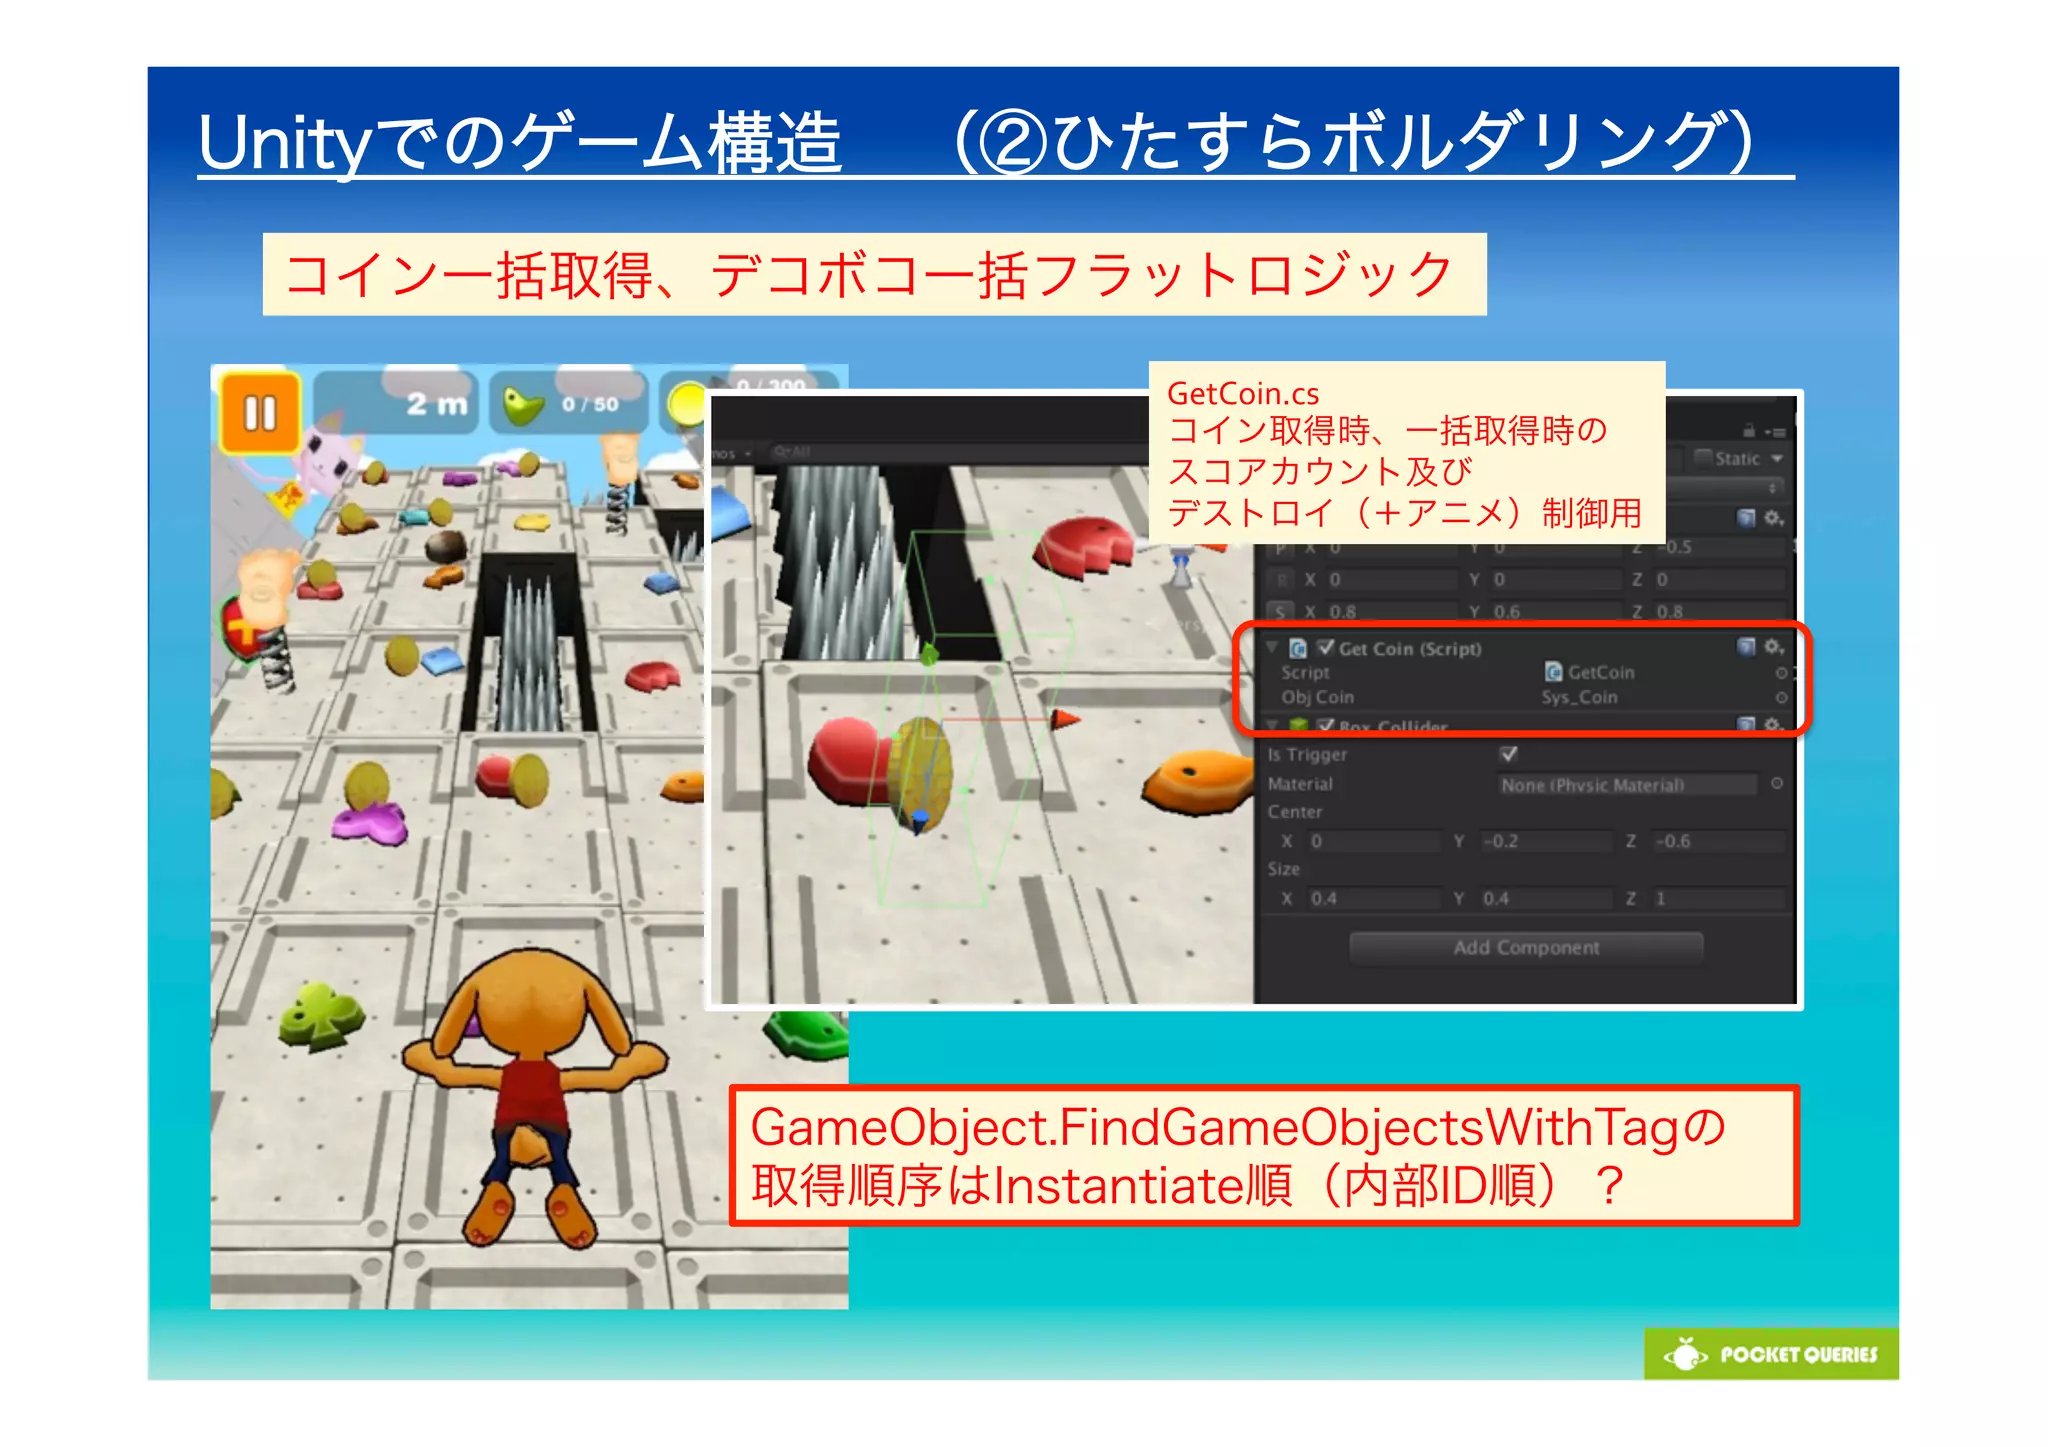Image resolution: width=2048 pixels, height=1447 pixels.
Task: Open Box Collider gear menu
Action: click(x=1773, y=724)
